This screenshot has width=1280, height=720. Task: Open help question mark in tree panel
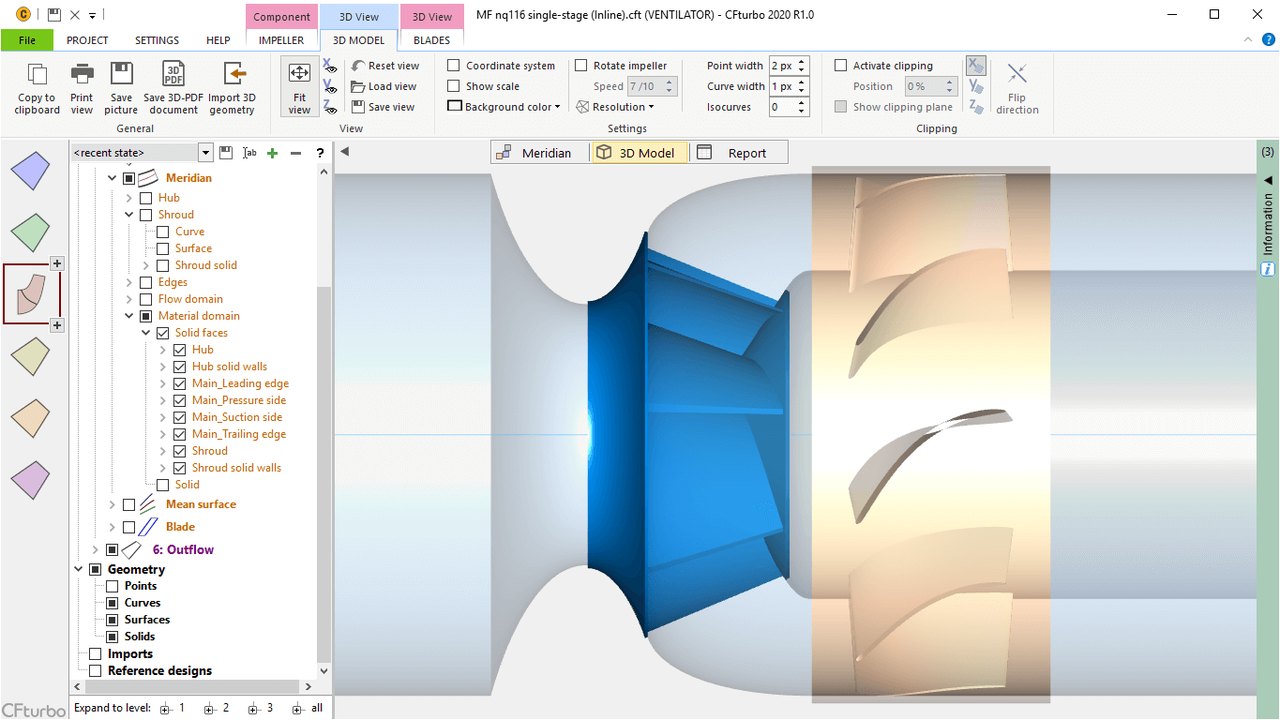point(320,153)
